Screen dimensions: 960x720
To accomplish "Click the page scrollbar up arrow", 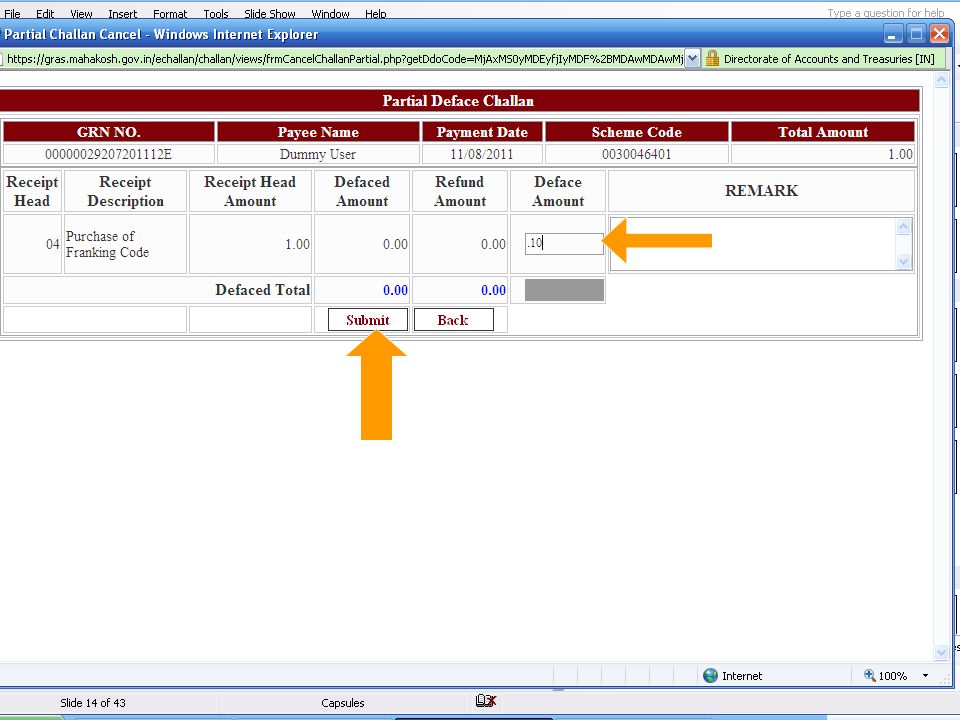I will click(941, 80).
